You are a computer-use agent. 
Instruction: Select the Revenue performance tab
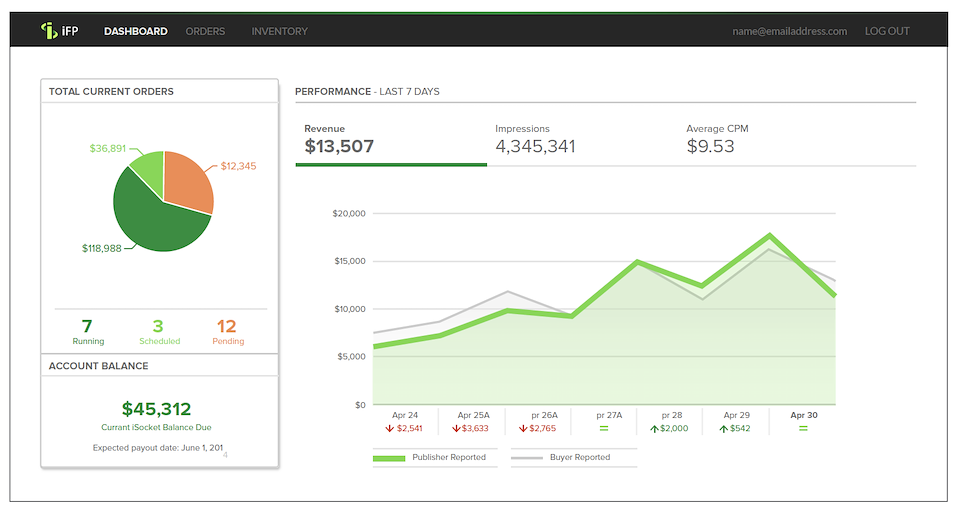coord(339,140)
